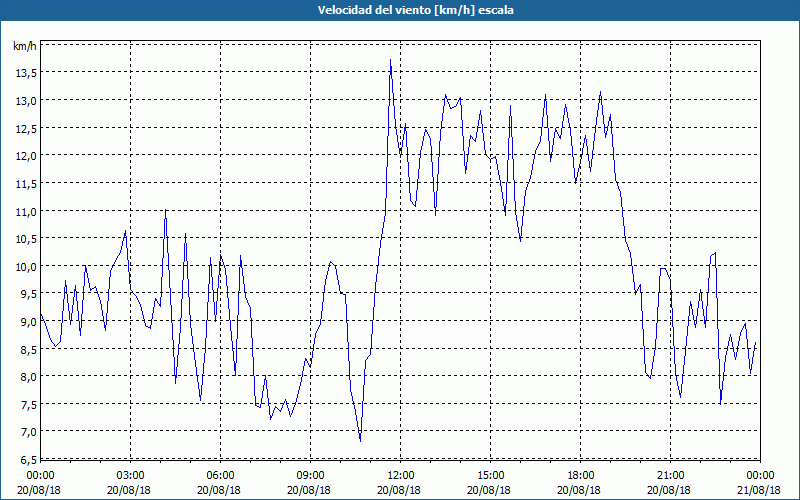800x500 pixels.
Task: Click the y-axis value "13,5"
Action: pyautogui.click(x=26, y=73)
